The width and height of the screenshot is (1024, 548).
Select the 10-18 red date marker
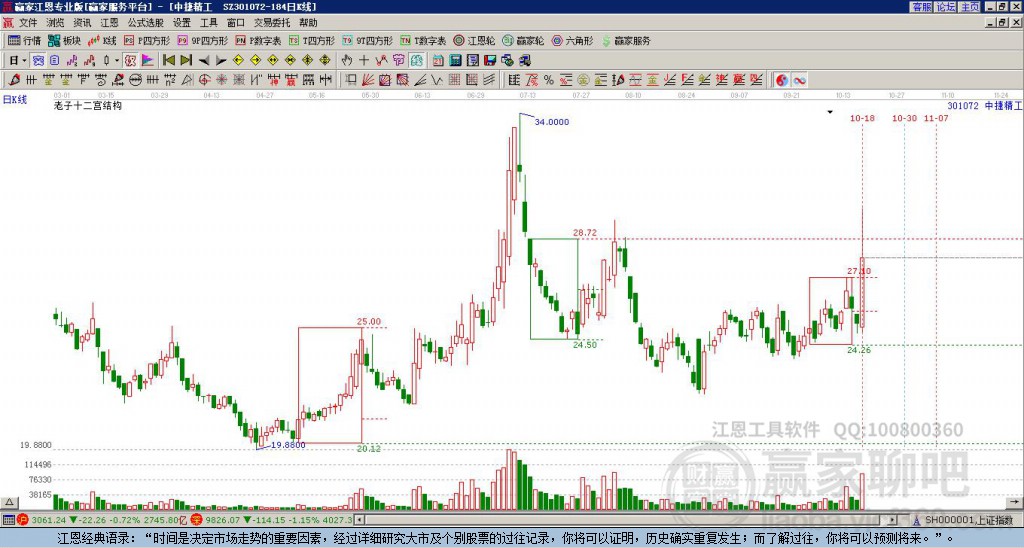pyautogui.click(x=862, y=118)
